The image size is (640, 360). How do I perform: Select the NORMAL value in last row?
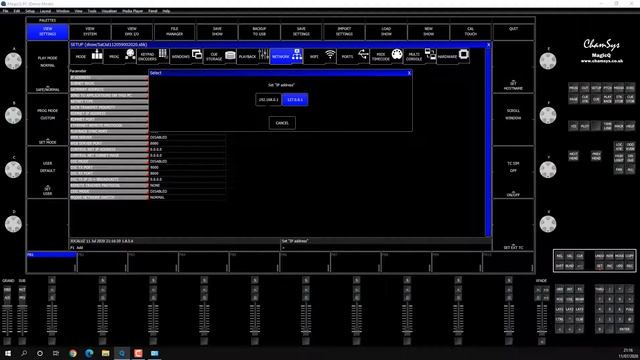[187, 197]
